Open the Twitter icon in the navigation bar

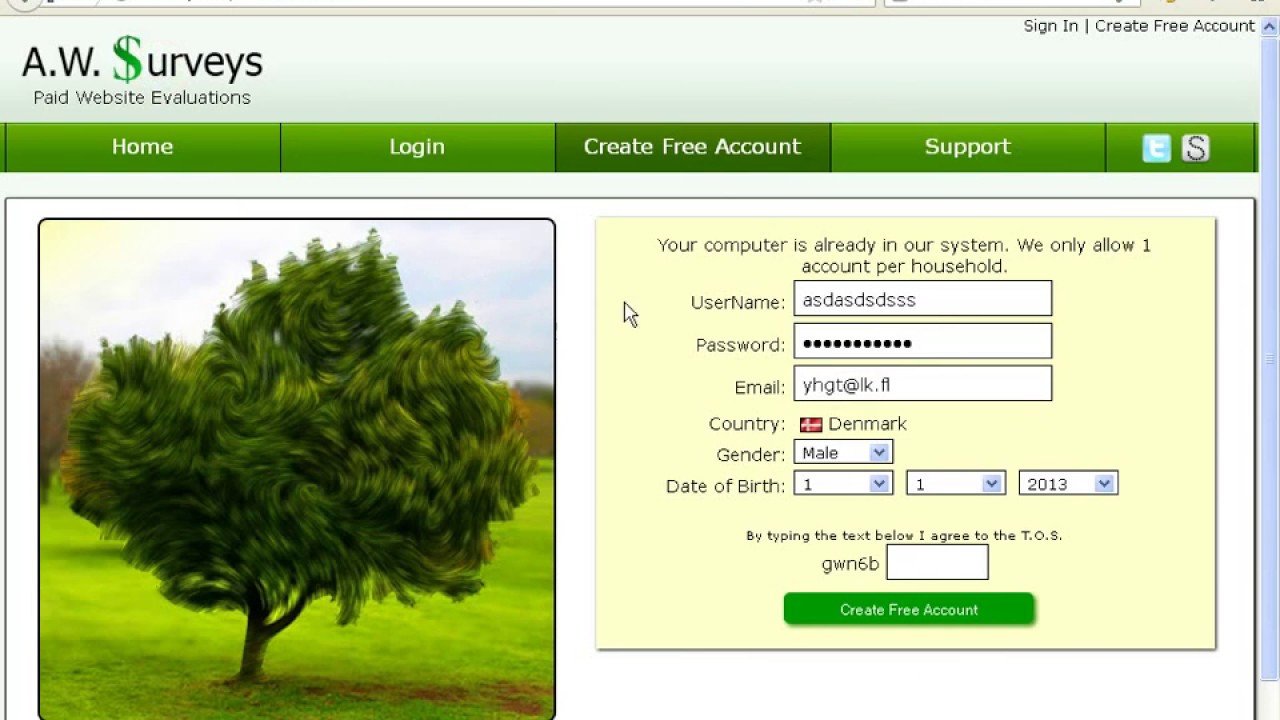(x=1157, y=148)
